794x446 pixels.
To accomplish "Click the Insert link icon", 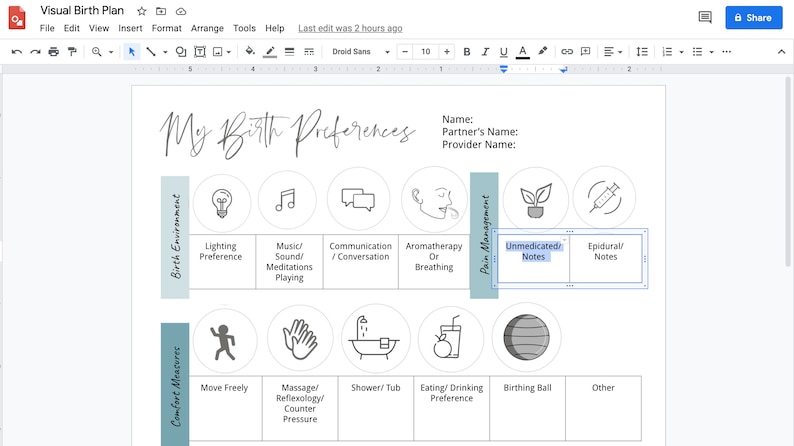I will (x=567, y=52).
